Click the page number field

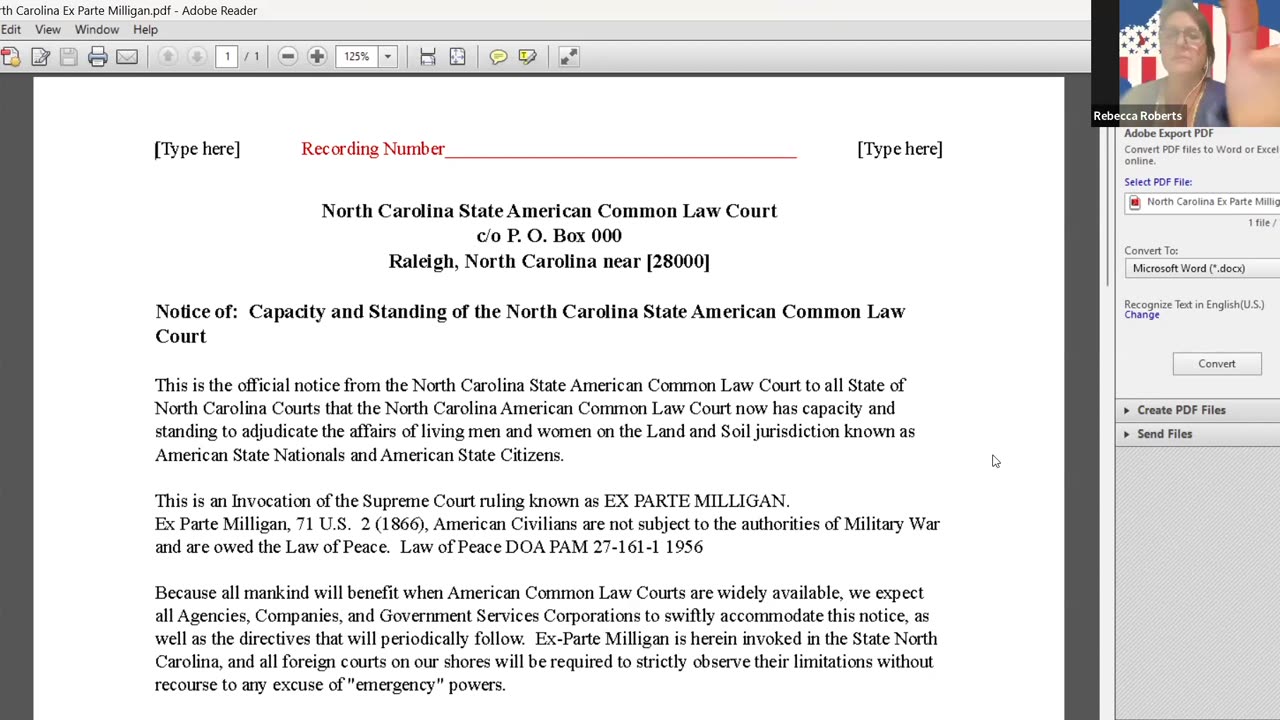227,57
